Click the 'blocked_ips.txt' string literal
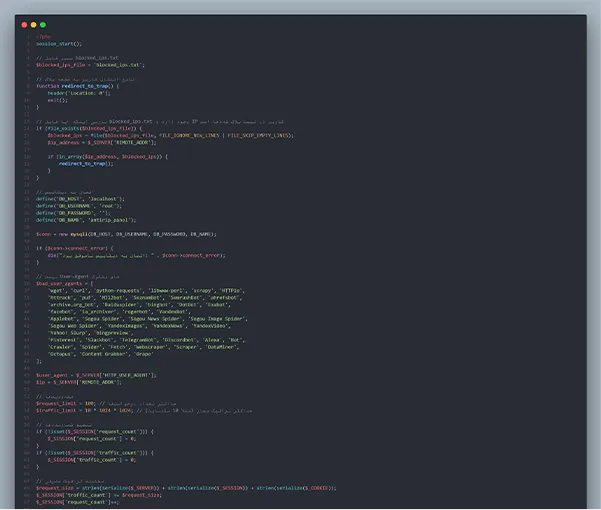 point(118,65)
